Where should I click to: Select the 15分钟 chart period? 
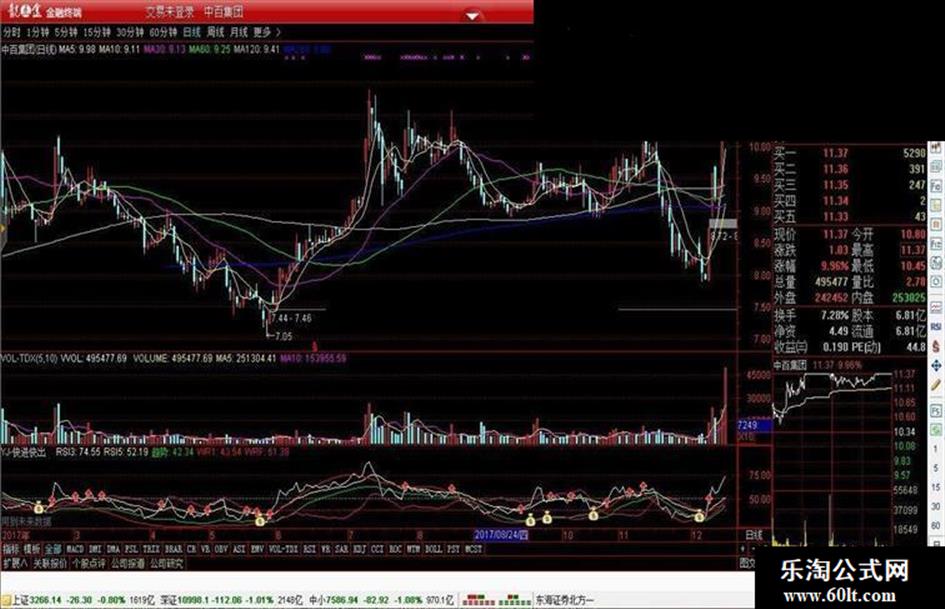click(97, 32)
